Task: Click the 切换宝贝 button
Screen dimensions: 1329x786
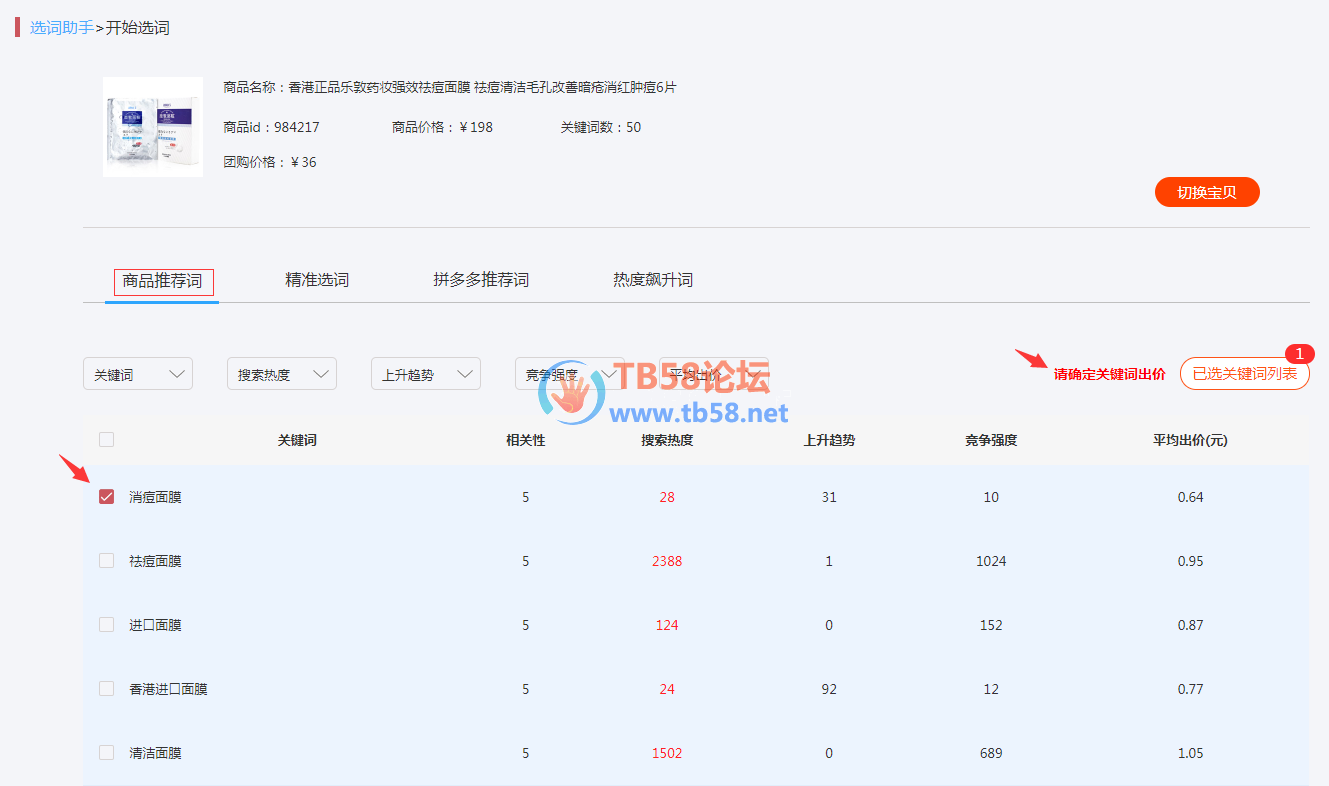Action: [x=1206, y=193]
